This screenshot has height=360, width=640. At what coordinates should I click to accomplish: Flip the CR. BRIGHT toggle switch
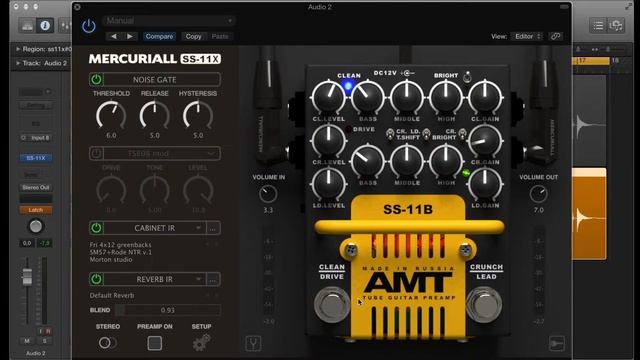click(462, 133)
